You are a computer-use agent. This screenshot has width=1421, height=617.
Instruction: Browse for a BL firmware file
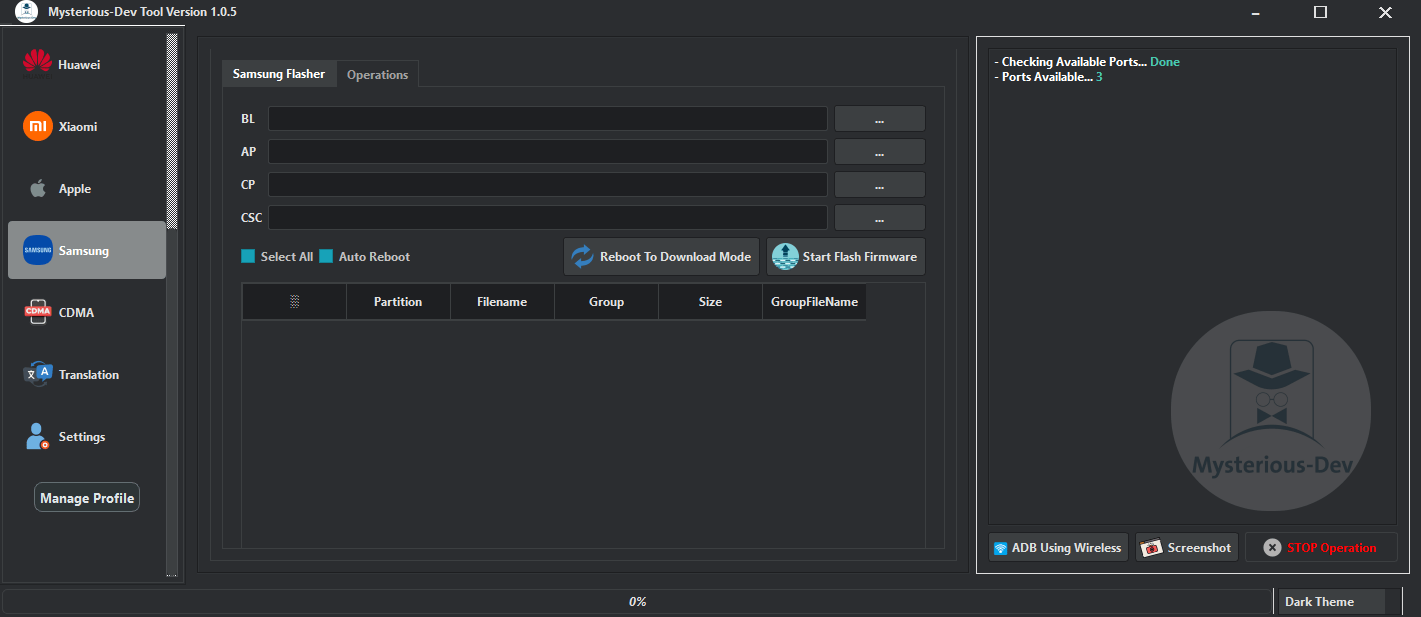(x=879, y=118)
